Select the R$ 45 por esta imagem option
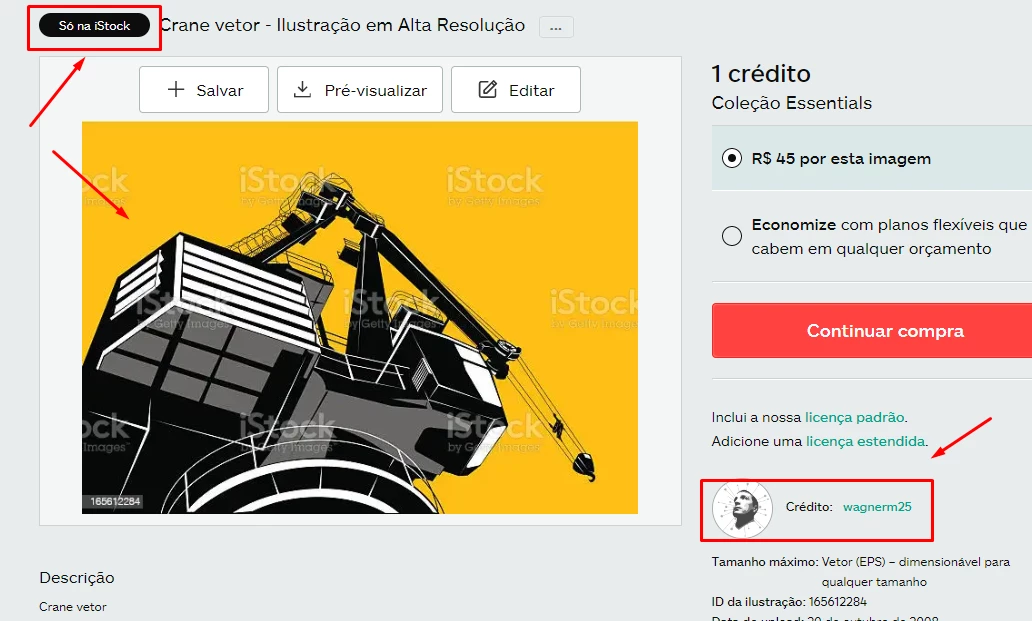1032x621 pixels. pos(732,159)
